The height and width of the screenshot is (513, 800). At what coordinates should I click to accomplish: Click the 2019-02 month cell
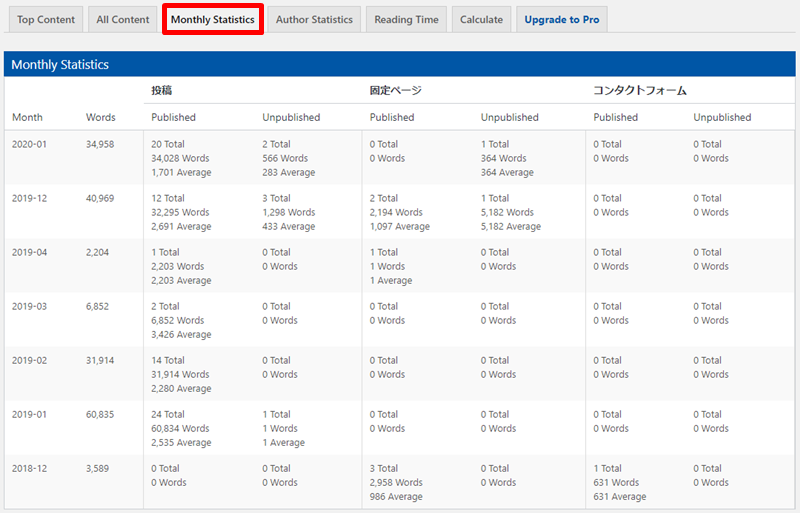tap(29, 360)
